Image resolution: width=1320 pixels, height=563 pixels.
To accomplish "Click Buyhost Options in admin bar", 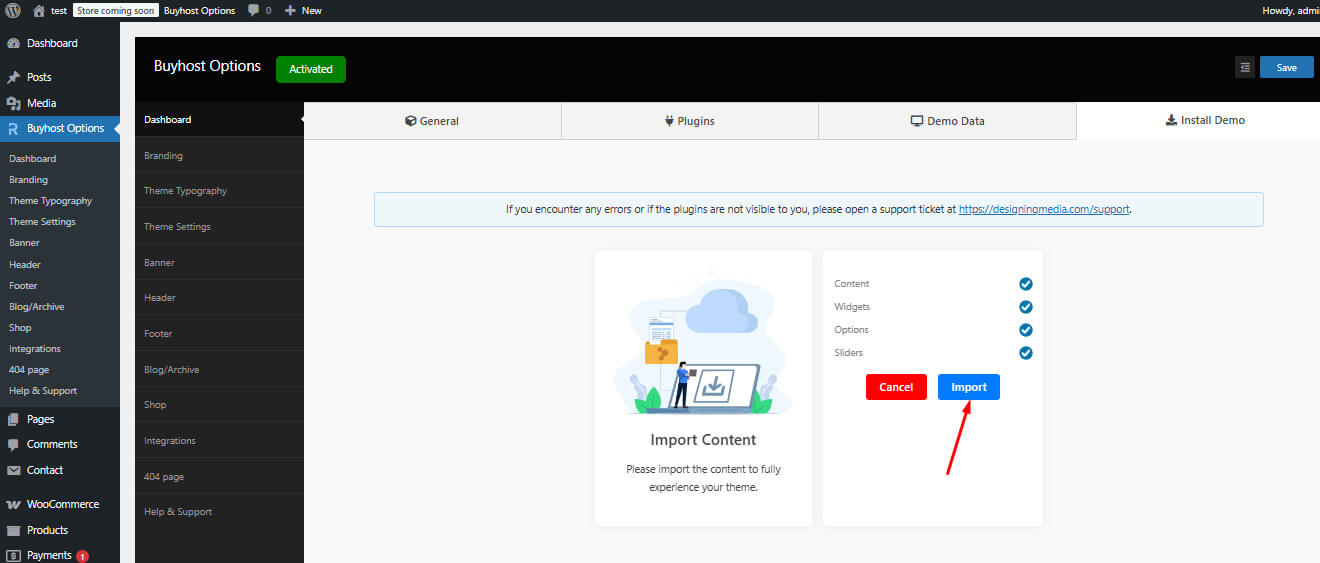I will (200, 10).
